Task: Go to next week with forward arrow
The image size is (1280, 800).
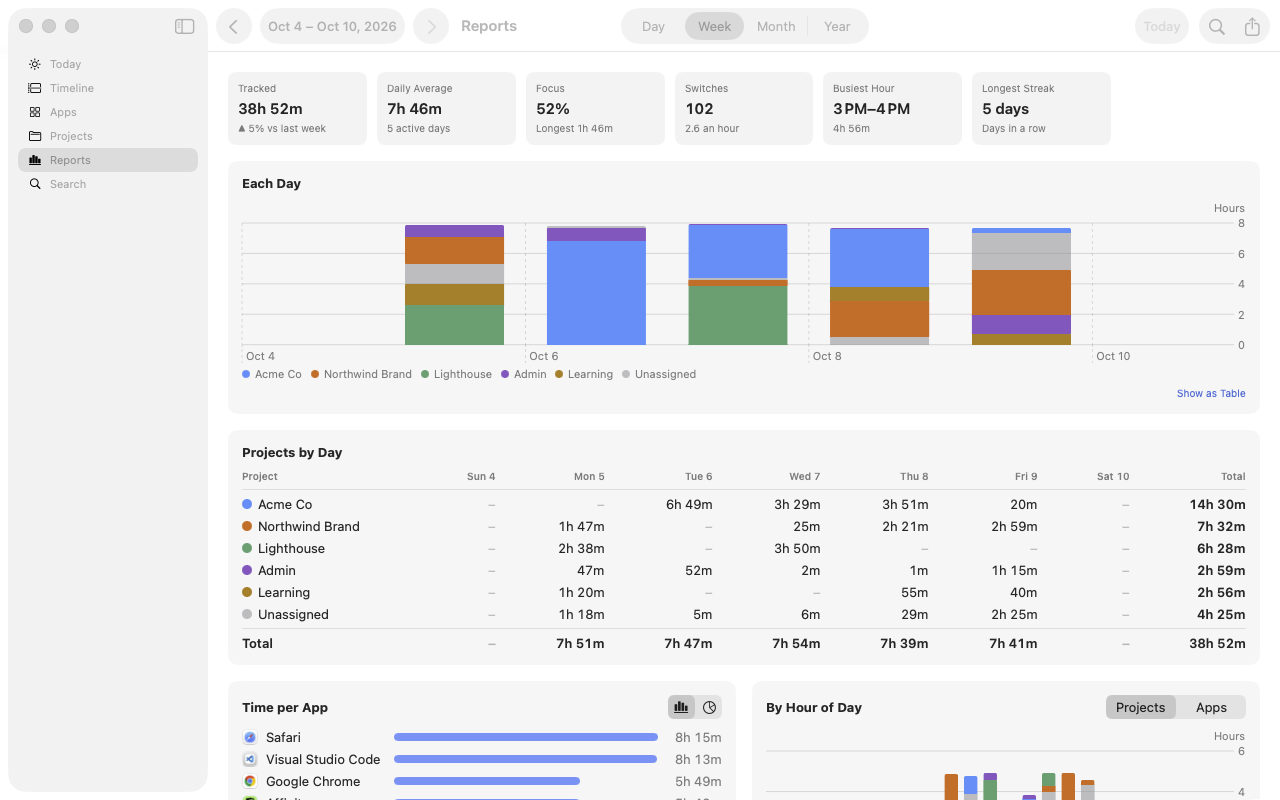Action: point(431,27)
